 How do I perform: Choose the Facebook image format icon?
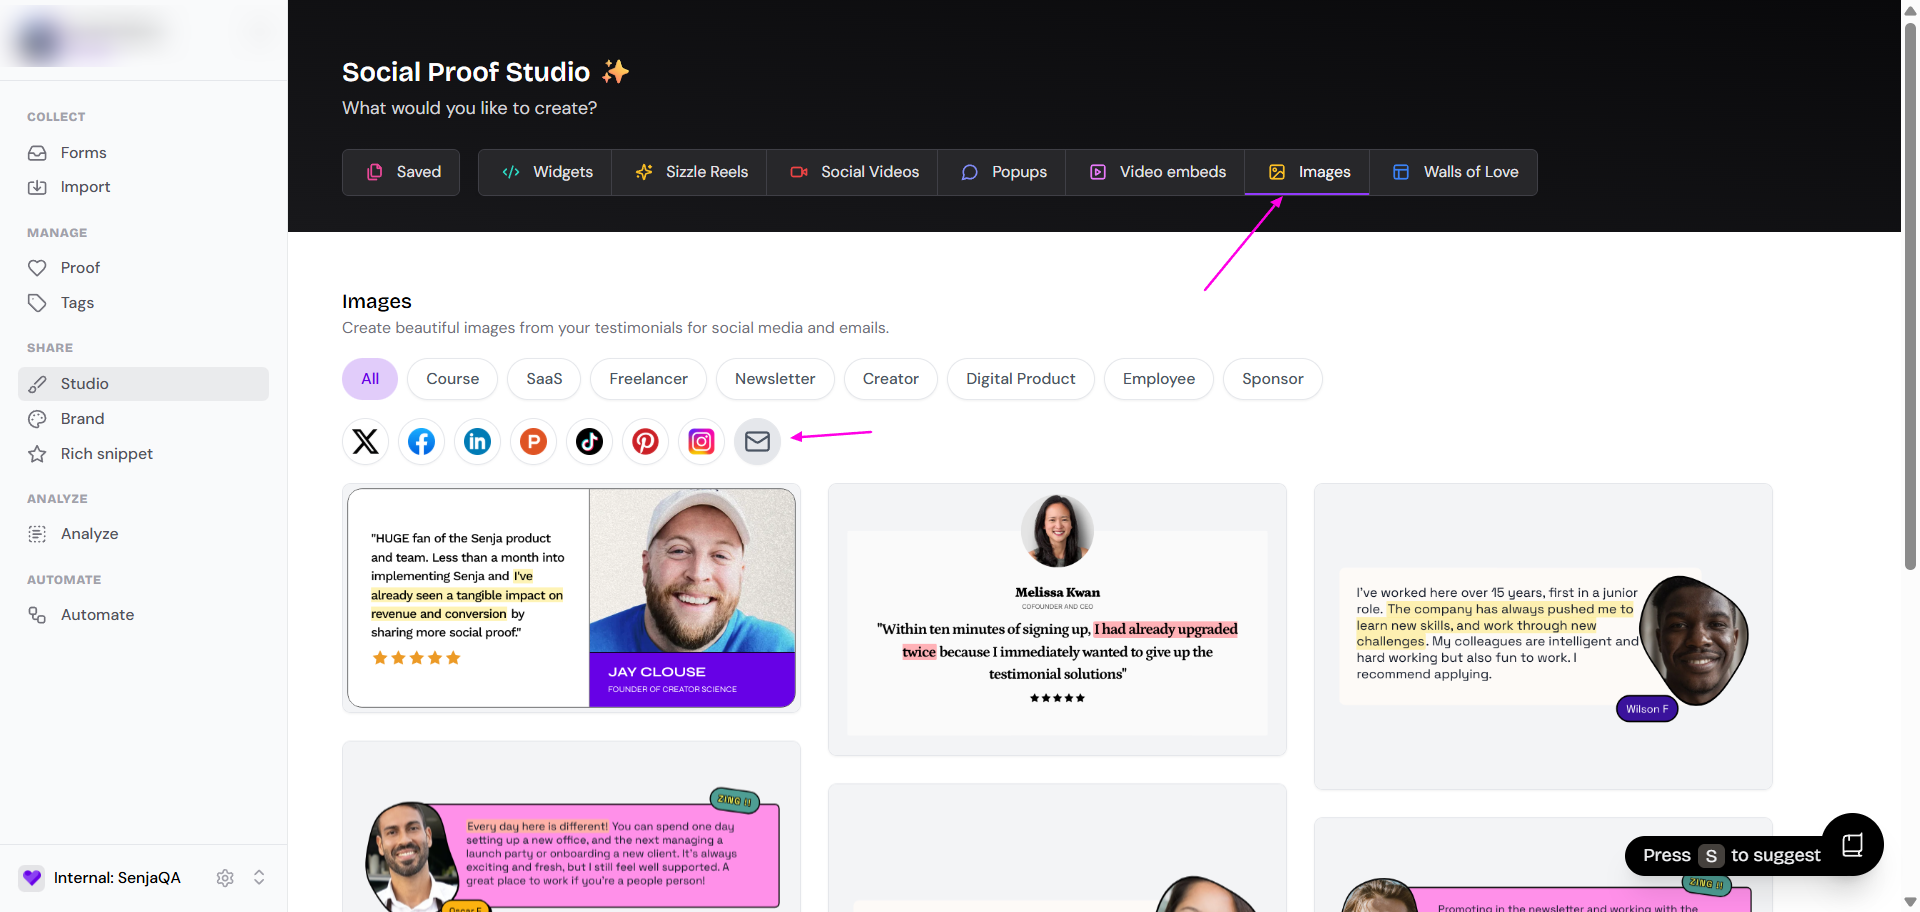[x=422, y=441]
